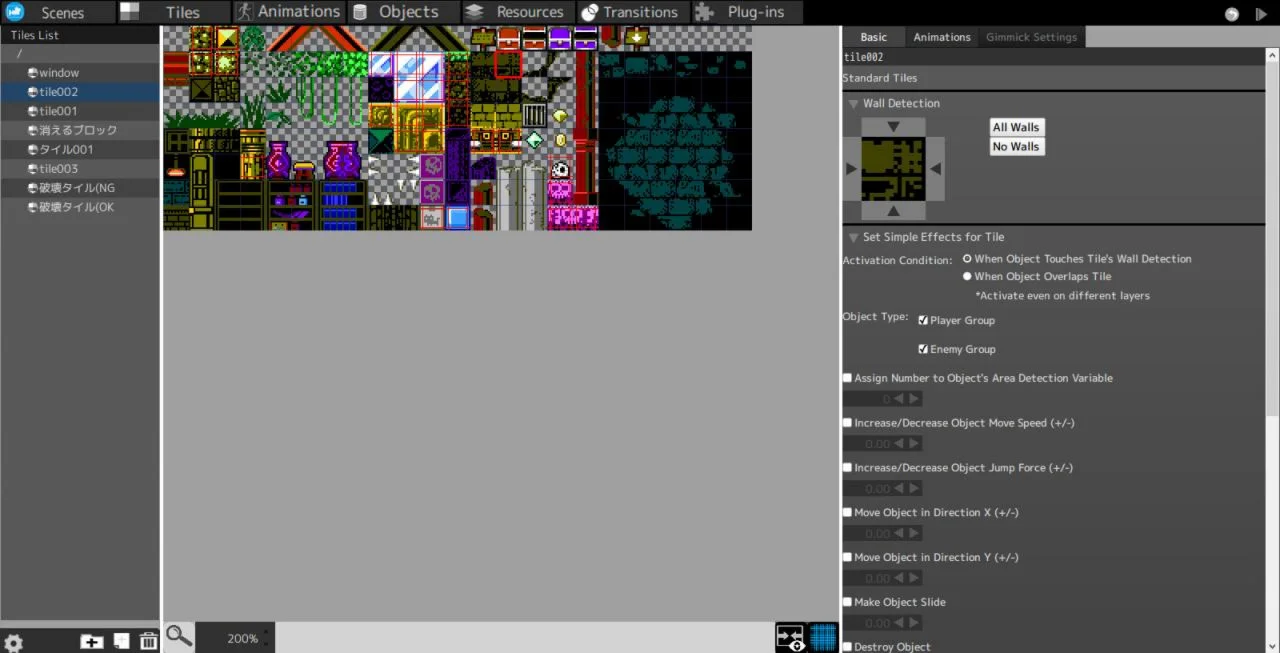Select tile001 in Tiles List
Screen dimensions: 1280x653
80,111
